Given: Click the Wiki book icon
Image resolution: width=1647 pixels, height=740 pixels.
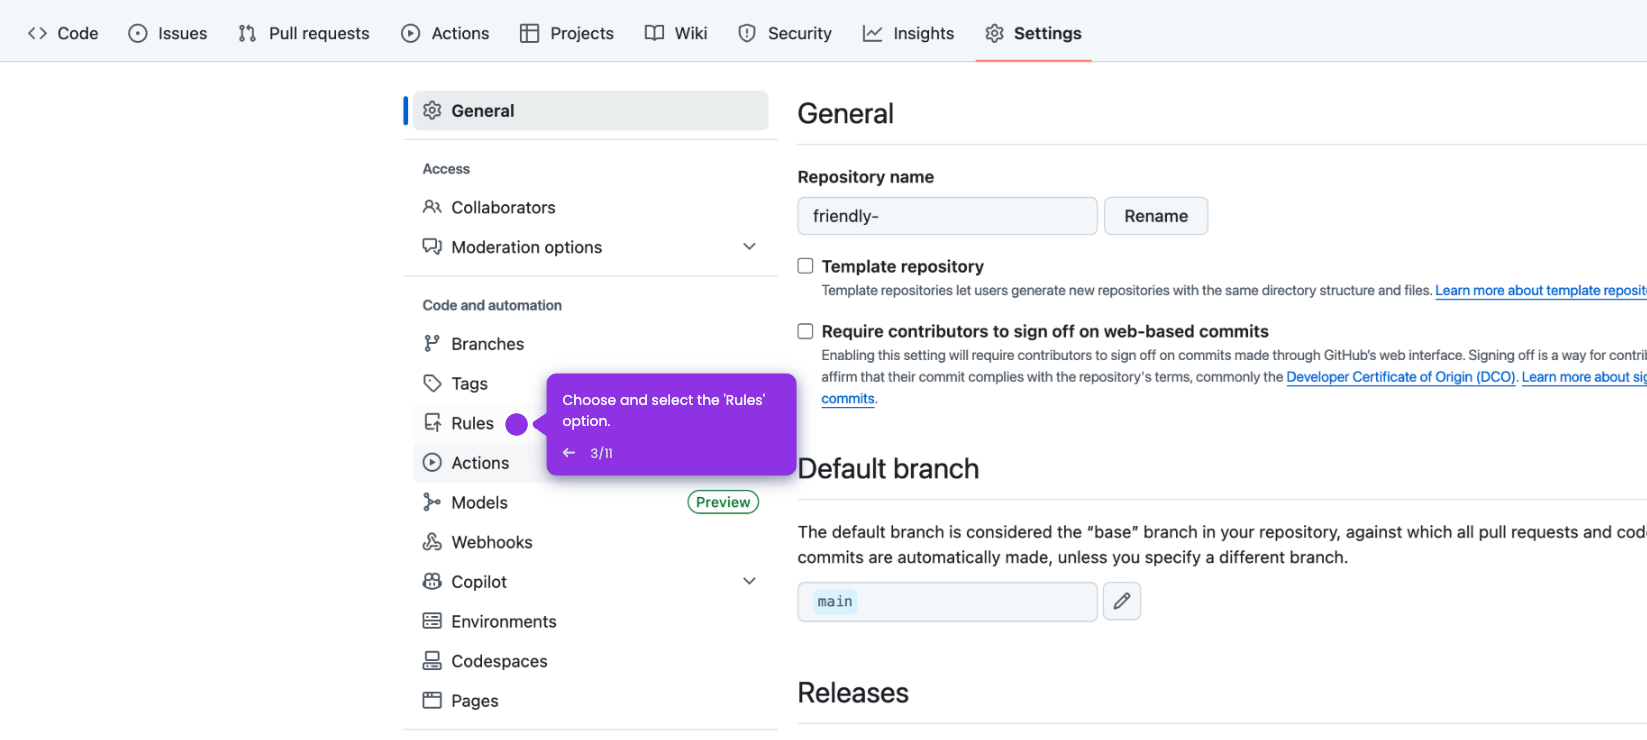Looking at the screenshot, I should click(654, 33).
